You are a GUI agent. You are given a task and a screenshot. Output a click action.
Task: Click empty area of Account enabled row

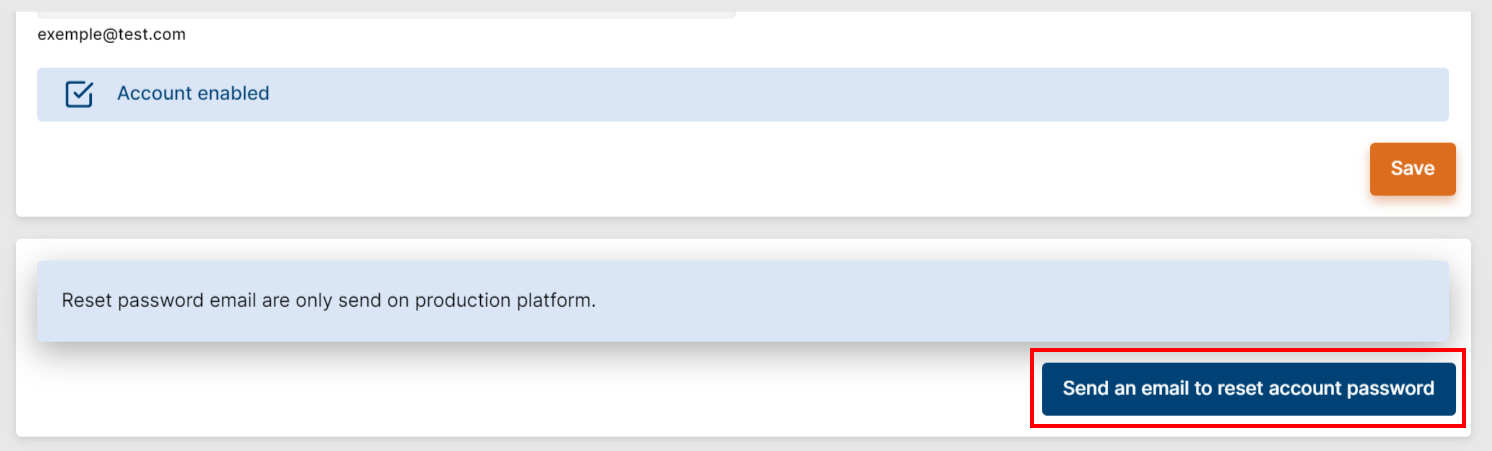point(800,95)
